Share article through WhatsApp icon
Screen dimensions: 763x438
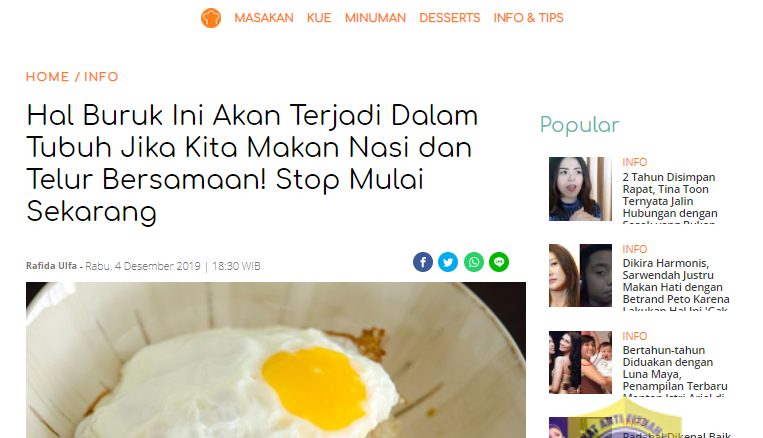click(x=473, y=262)
